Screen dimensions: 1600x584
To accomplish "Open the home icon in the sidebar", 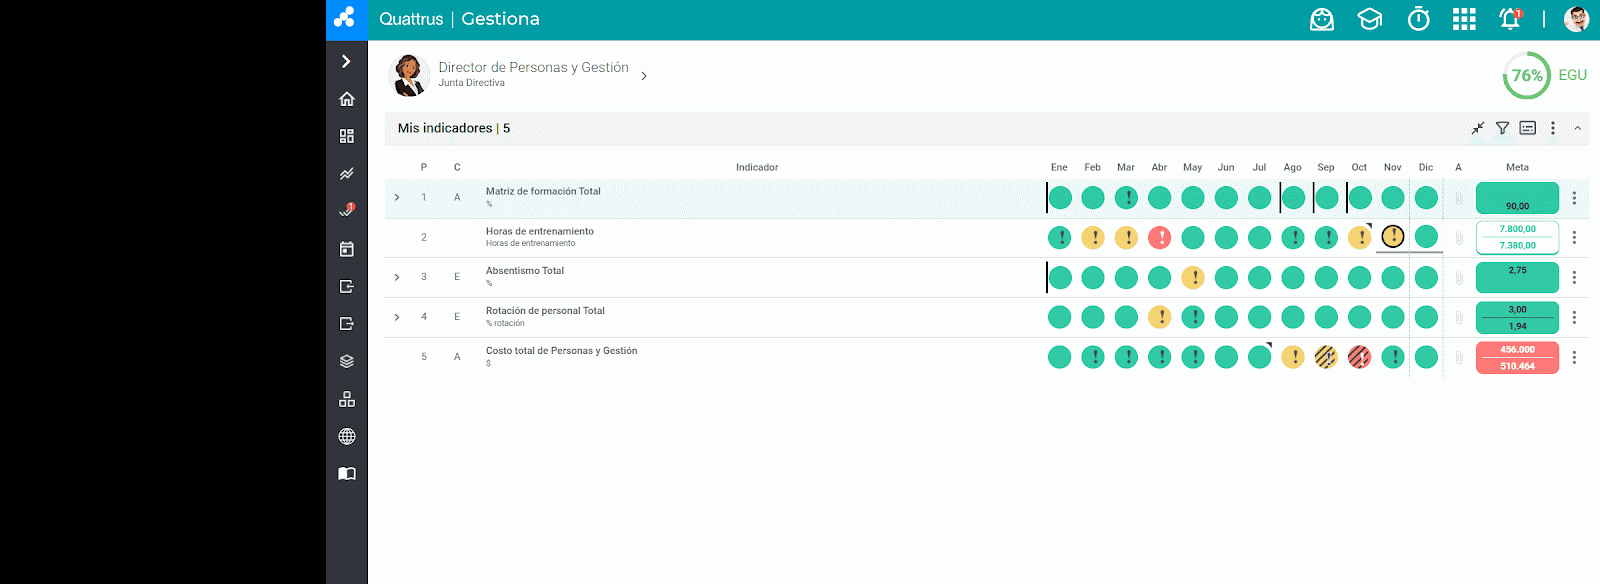I will (x=346, y=99).
